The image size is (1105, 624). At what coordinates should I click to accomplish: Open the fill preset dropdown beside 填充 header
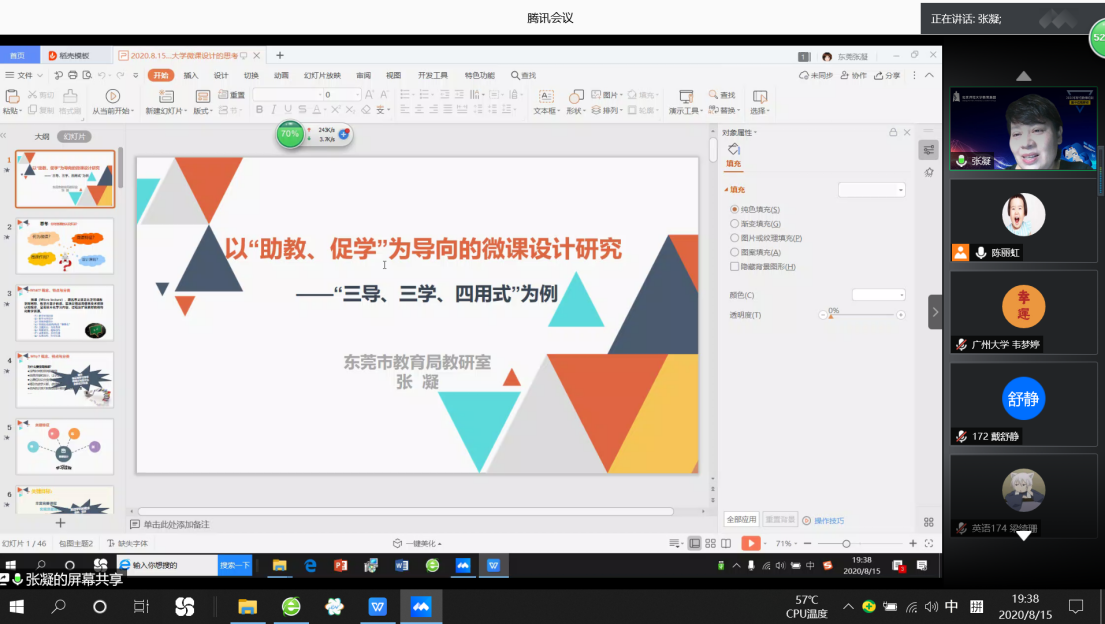pyautogui.click(x=871, y=189)
